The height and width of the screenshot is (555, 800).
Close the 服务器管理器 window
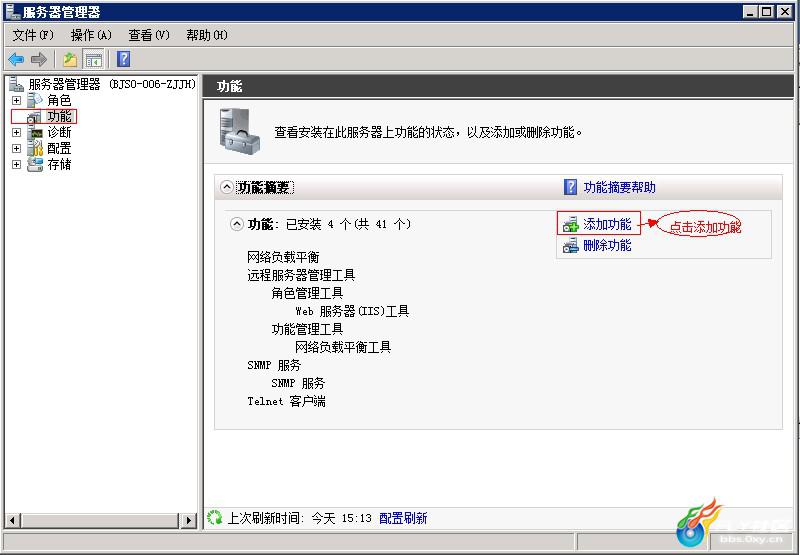point(784,11)
